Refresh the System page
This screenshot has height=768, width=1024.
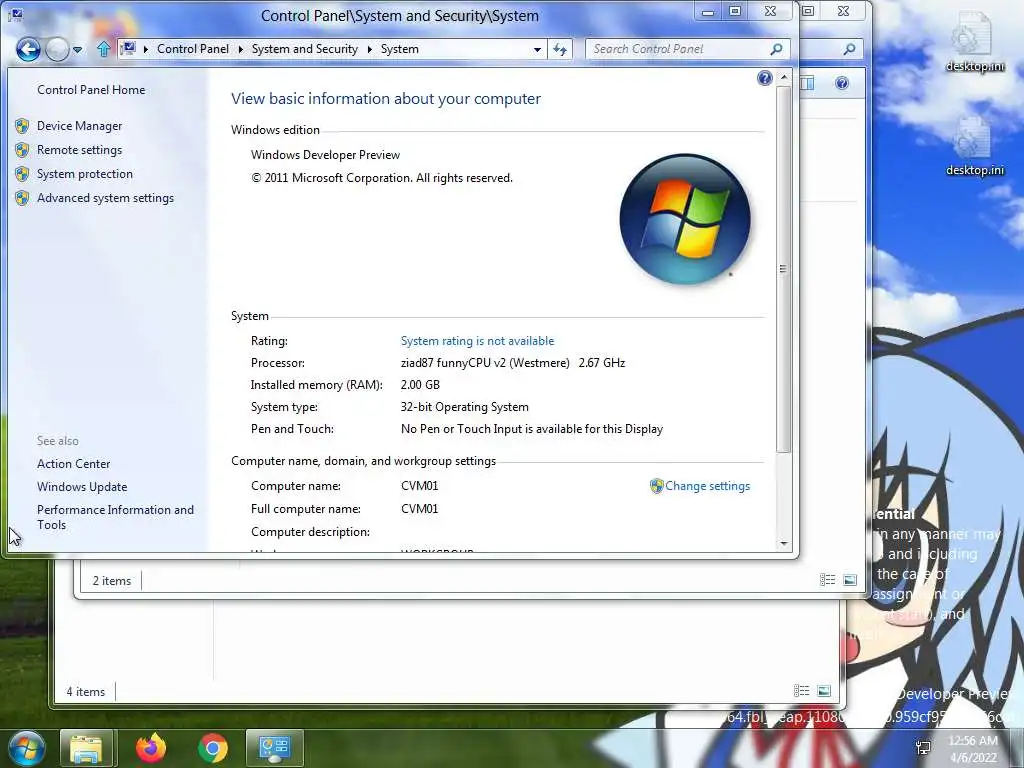[x=560, y=49]
